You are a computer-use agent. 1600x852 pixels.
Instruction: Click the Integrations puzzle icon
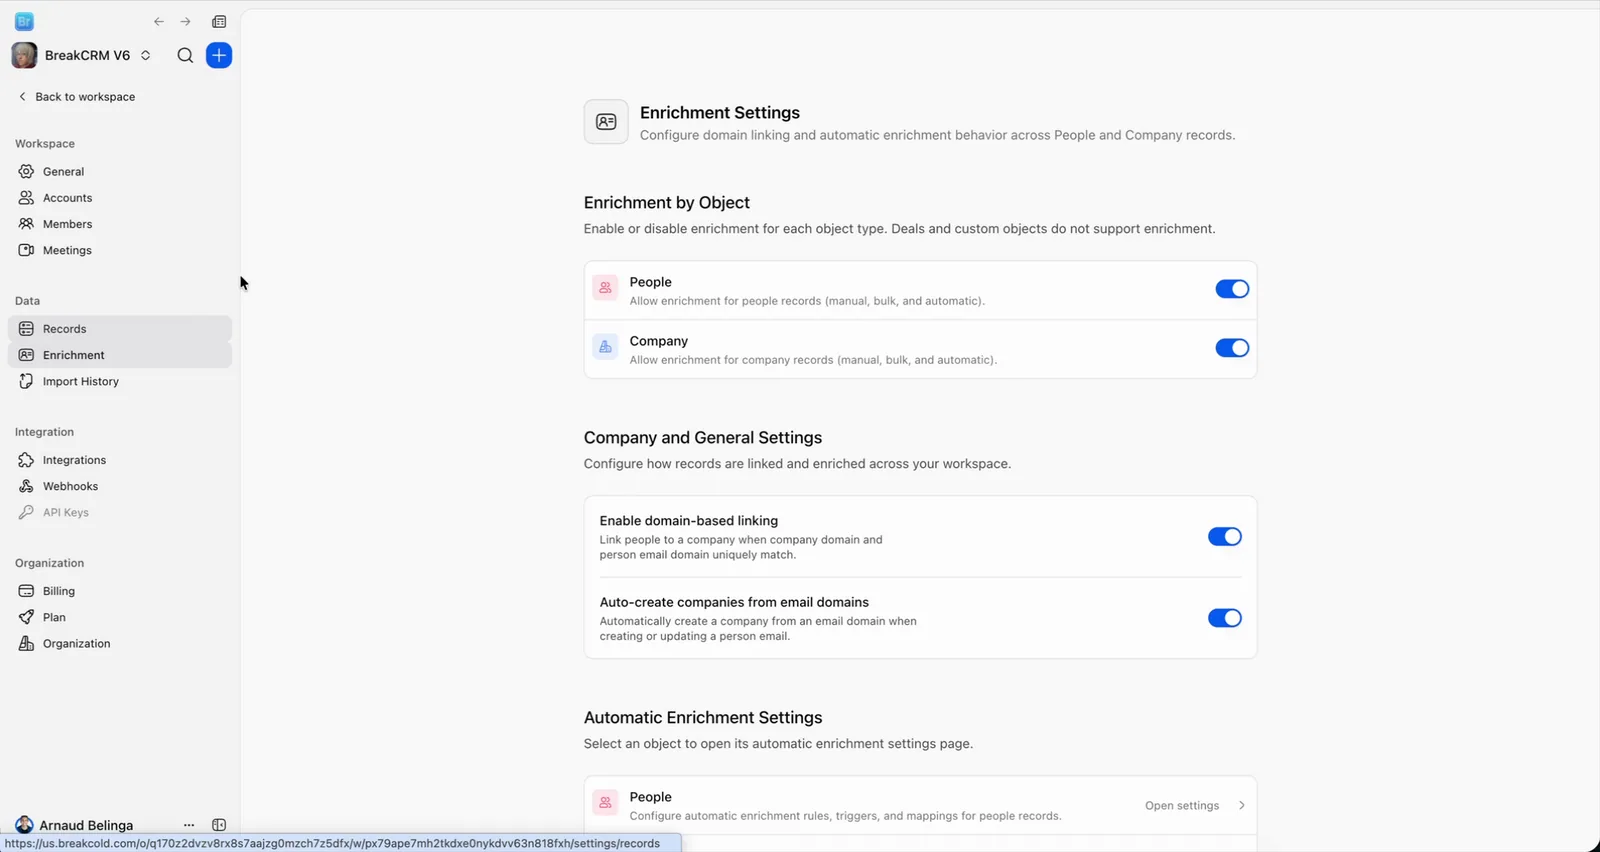(26, 460)
